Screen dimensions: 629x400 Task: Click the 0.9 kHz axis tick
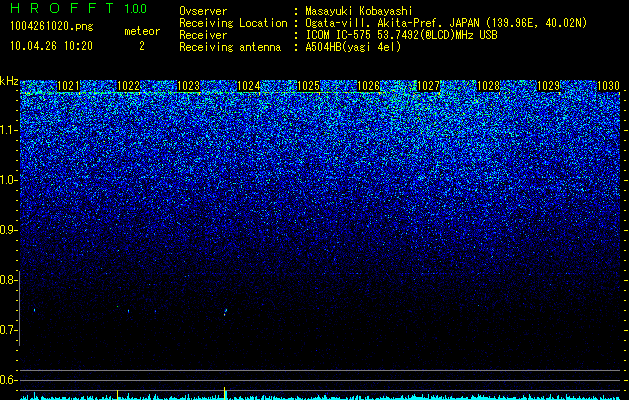tap(9, 230)
